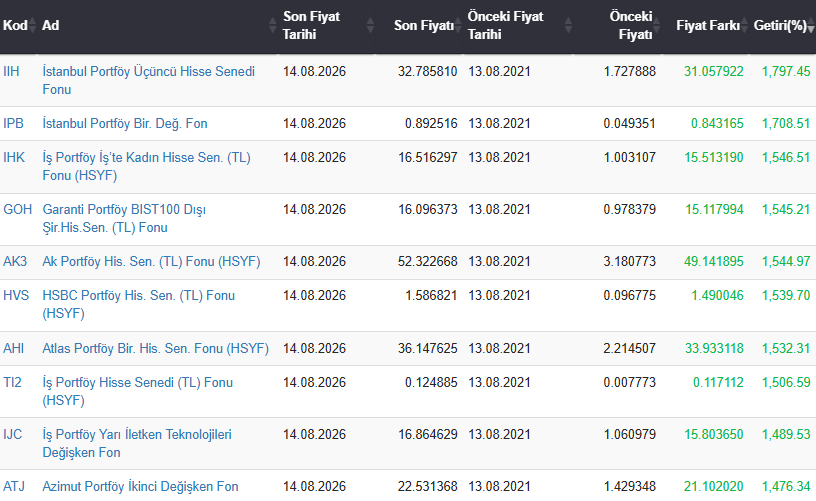Select price difference 31.057922
The height and width of the screenshot is (501, 816).
[x=713, y=71]
